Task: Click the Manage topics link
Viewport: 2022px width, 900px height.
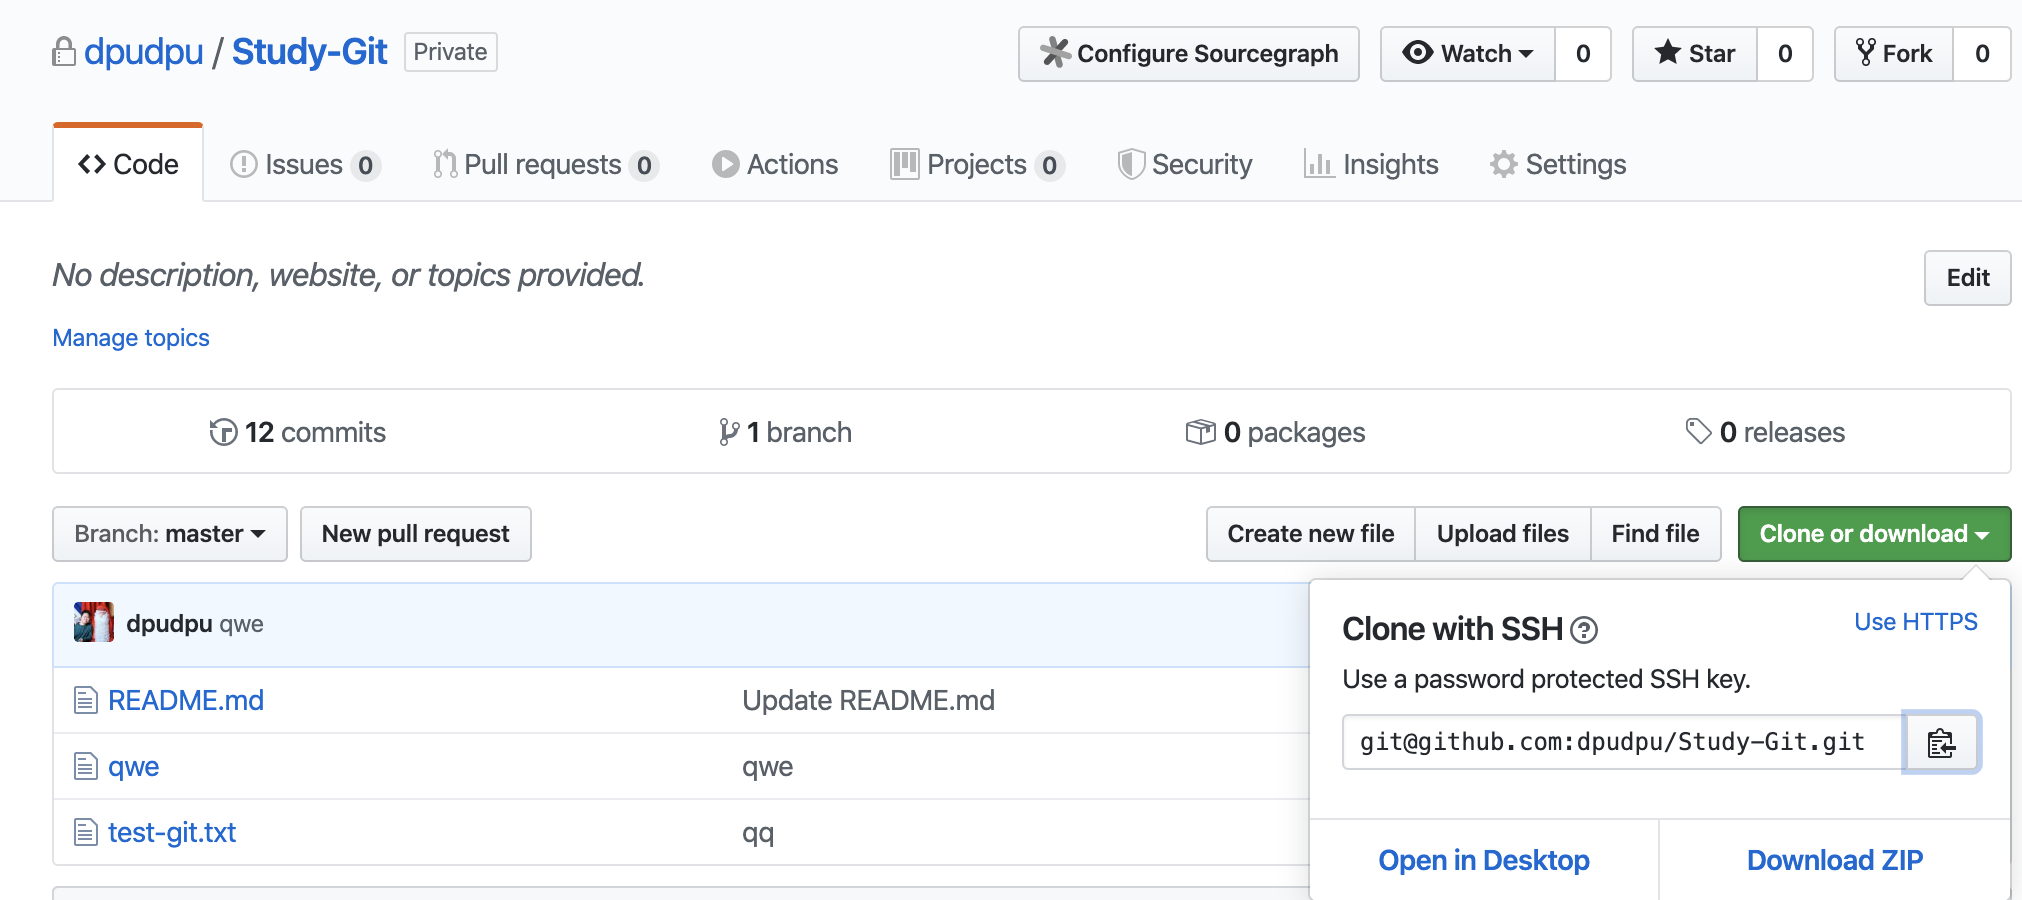Action: [131, 338]
